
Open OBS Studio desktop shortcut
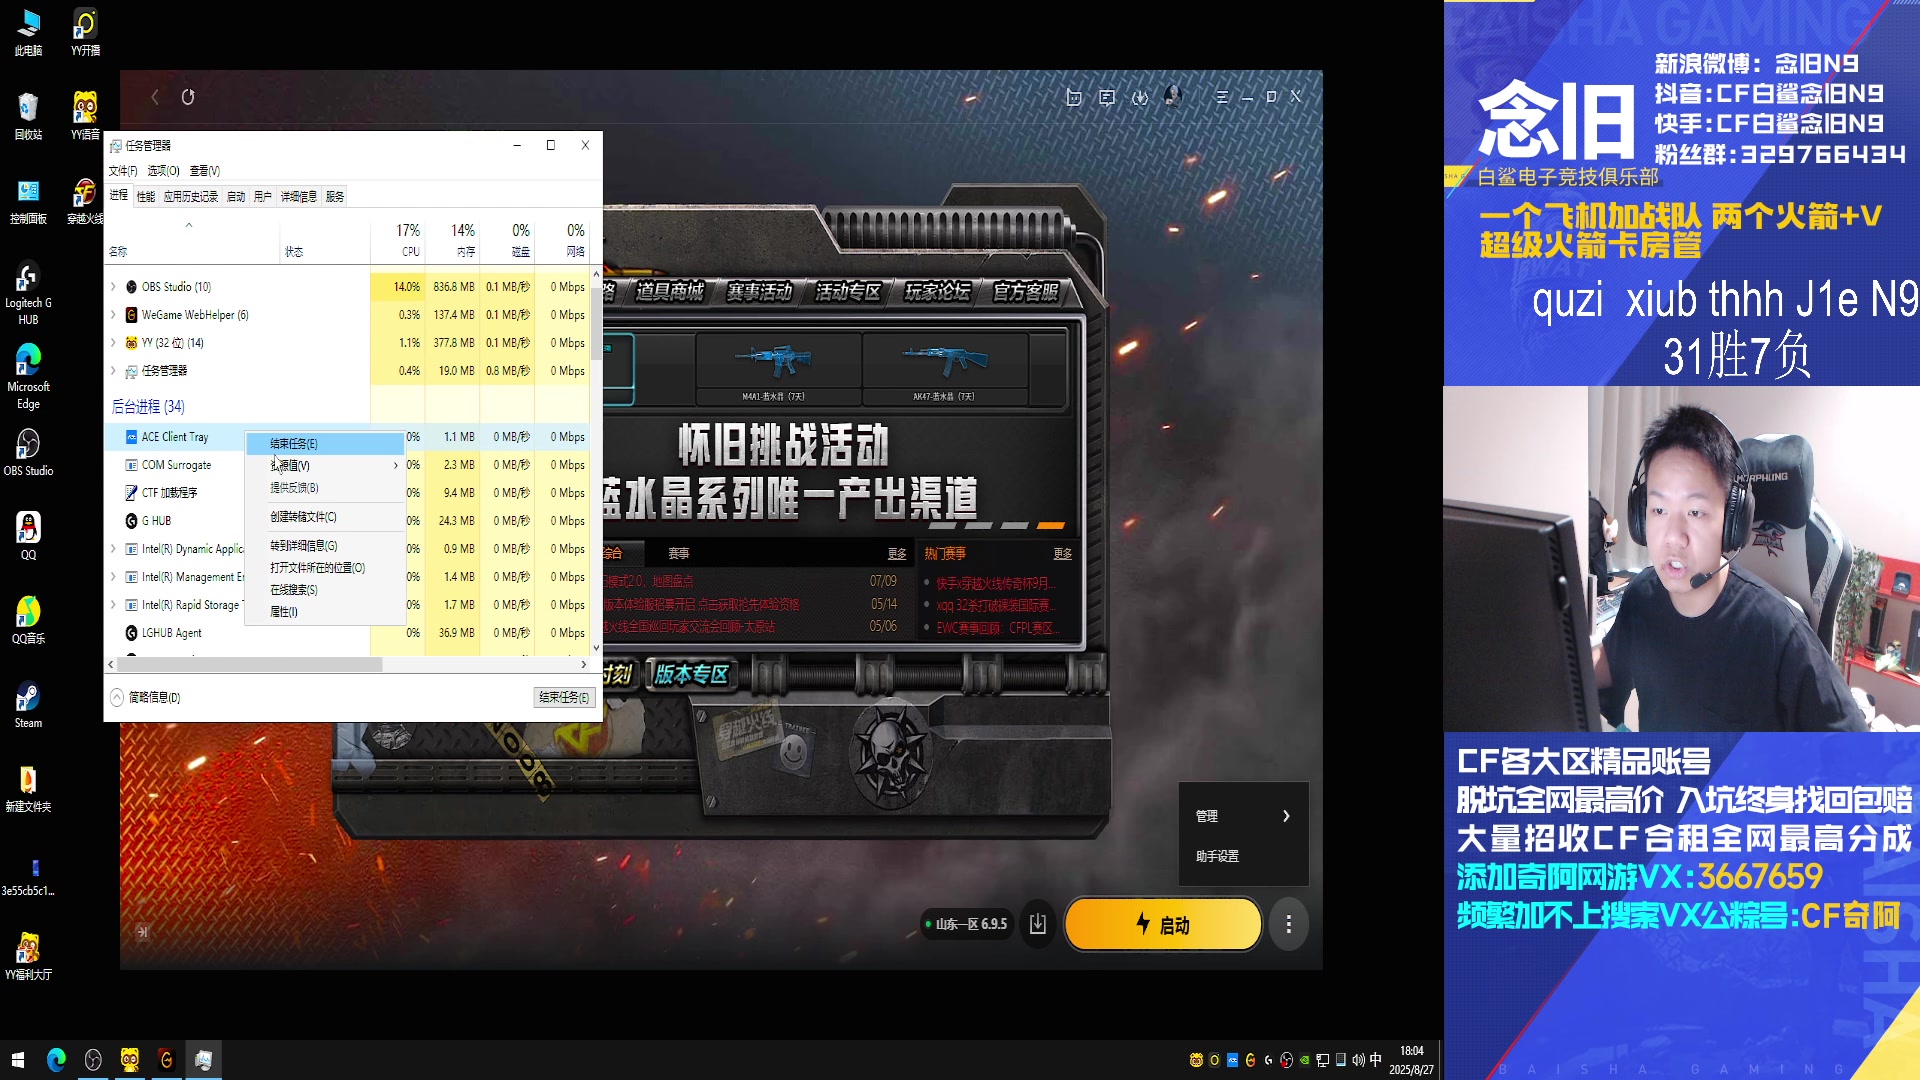28,453
